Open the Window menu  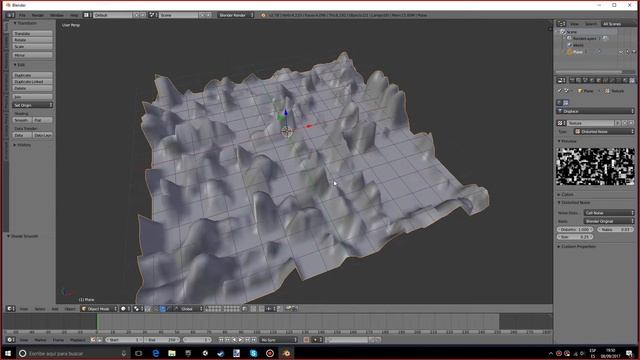pos(57,15)
